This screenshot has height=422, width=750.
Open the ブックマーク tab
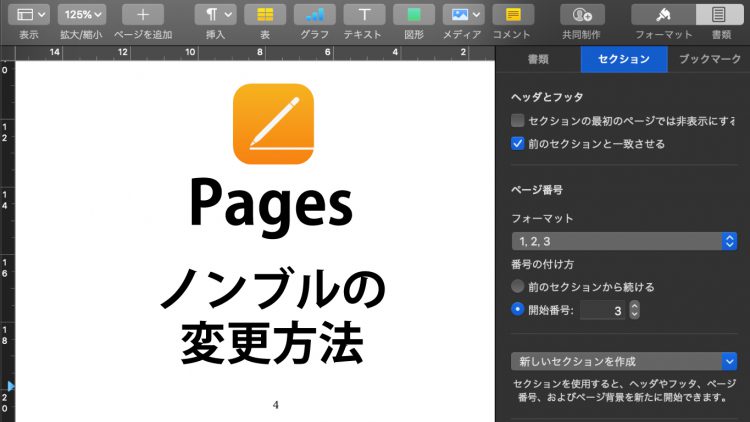710,59
